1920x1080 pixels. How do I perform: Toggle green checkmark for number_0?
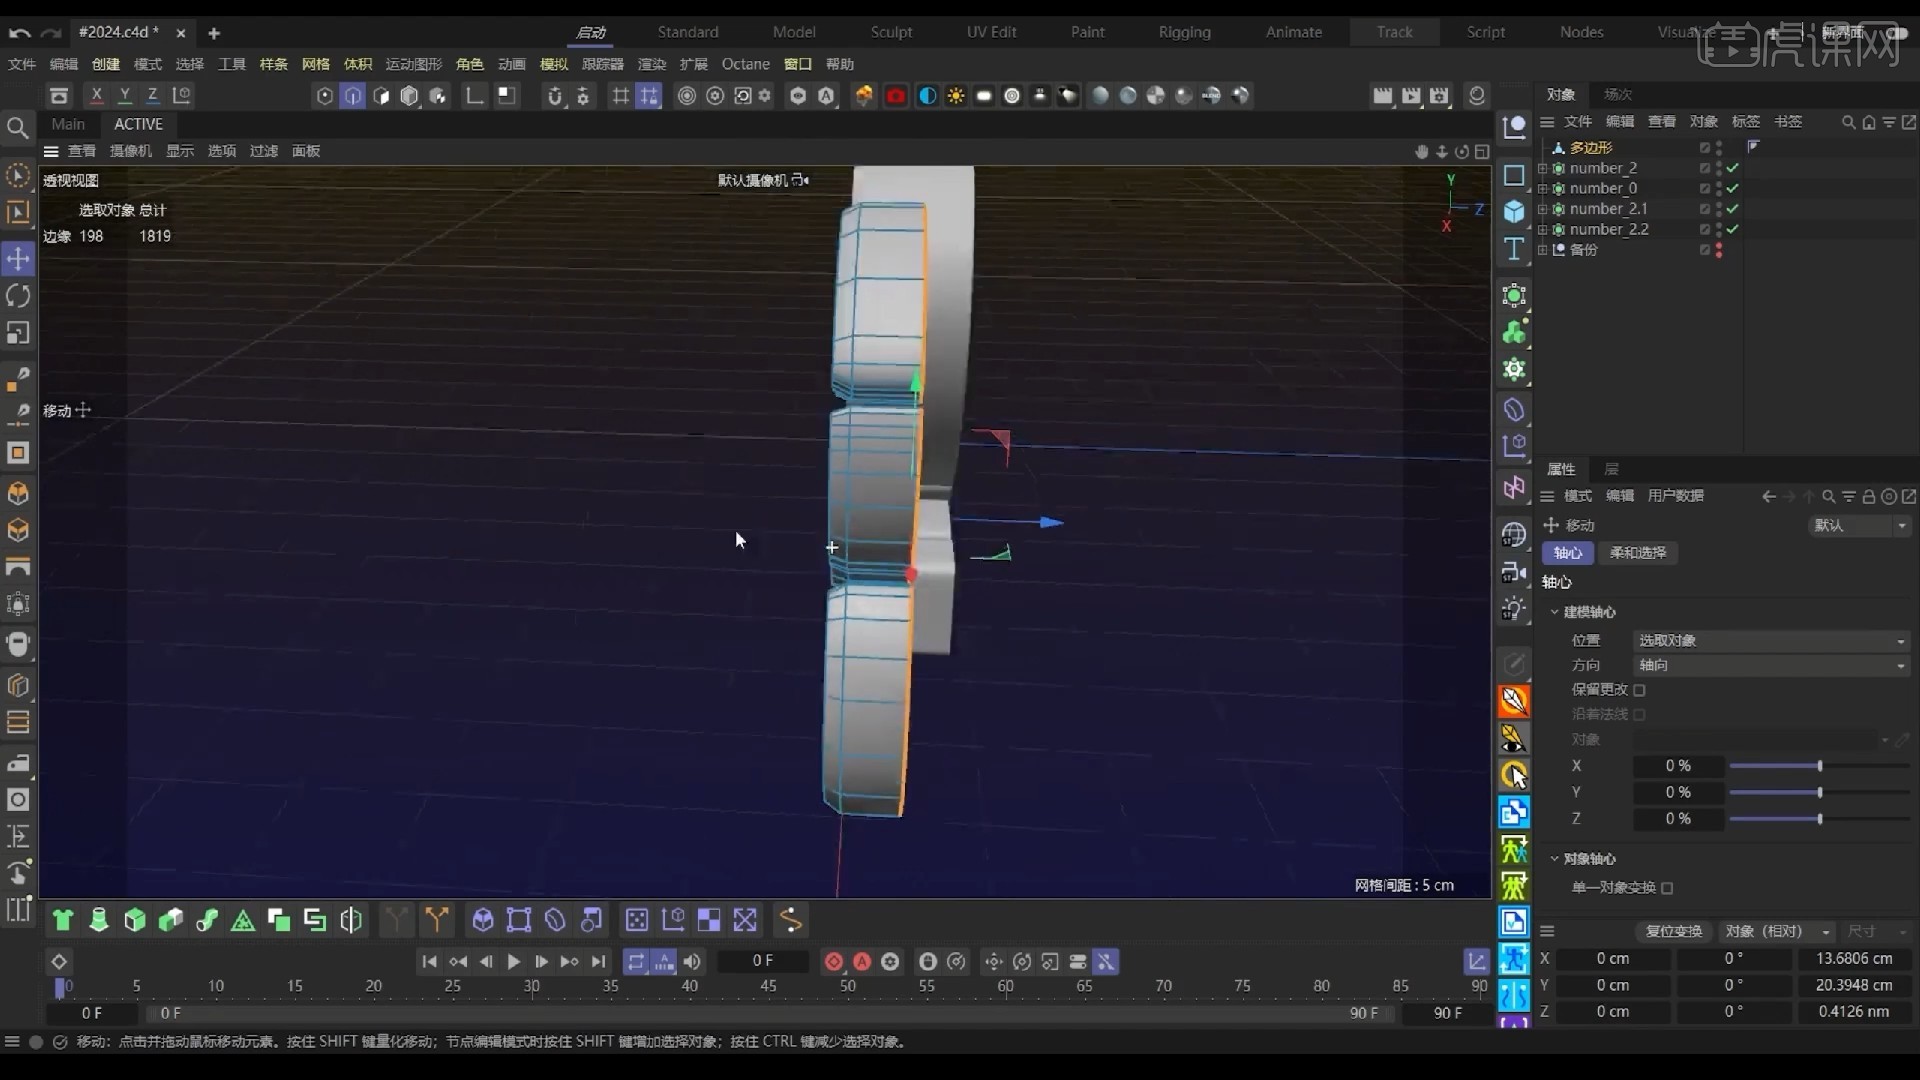pos(1732,188)
